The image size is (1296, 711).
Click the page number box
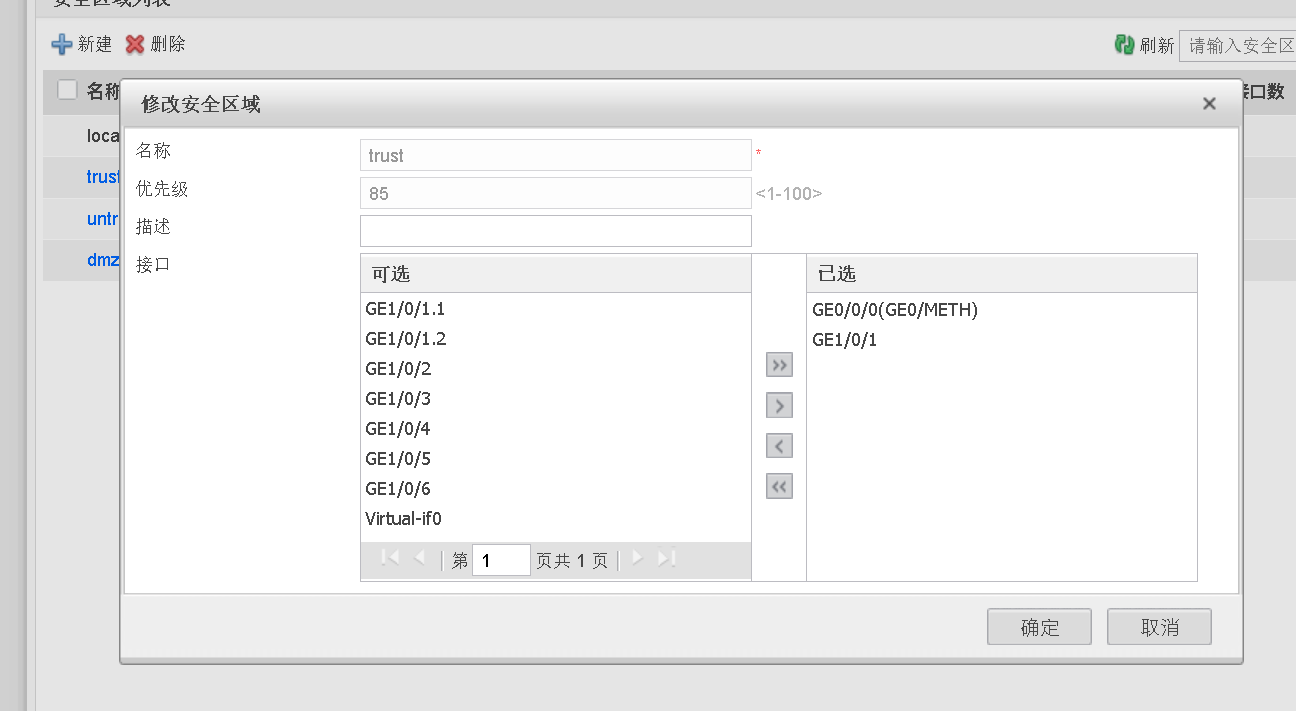point(501,560)
